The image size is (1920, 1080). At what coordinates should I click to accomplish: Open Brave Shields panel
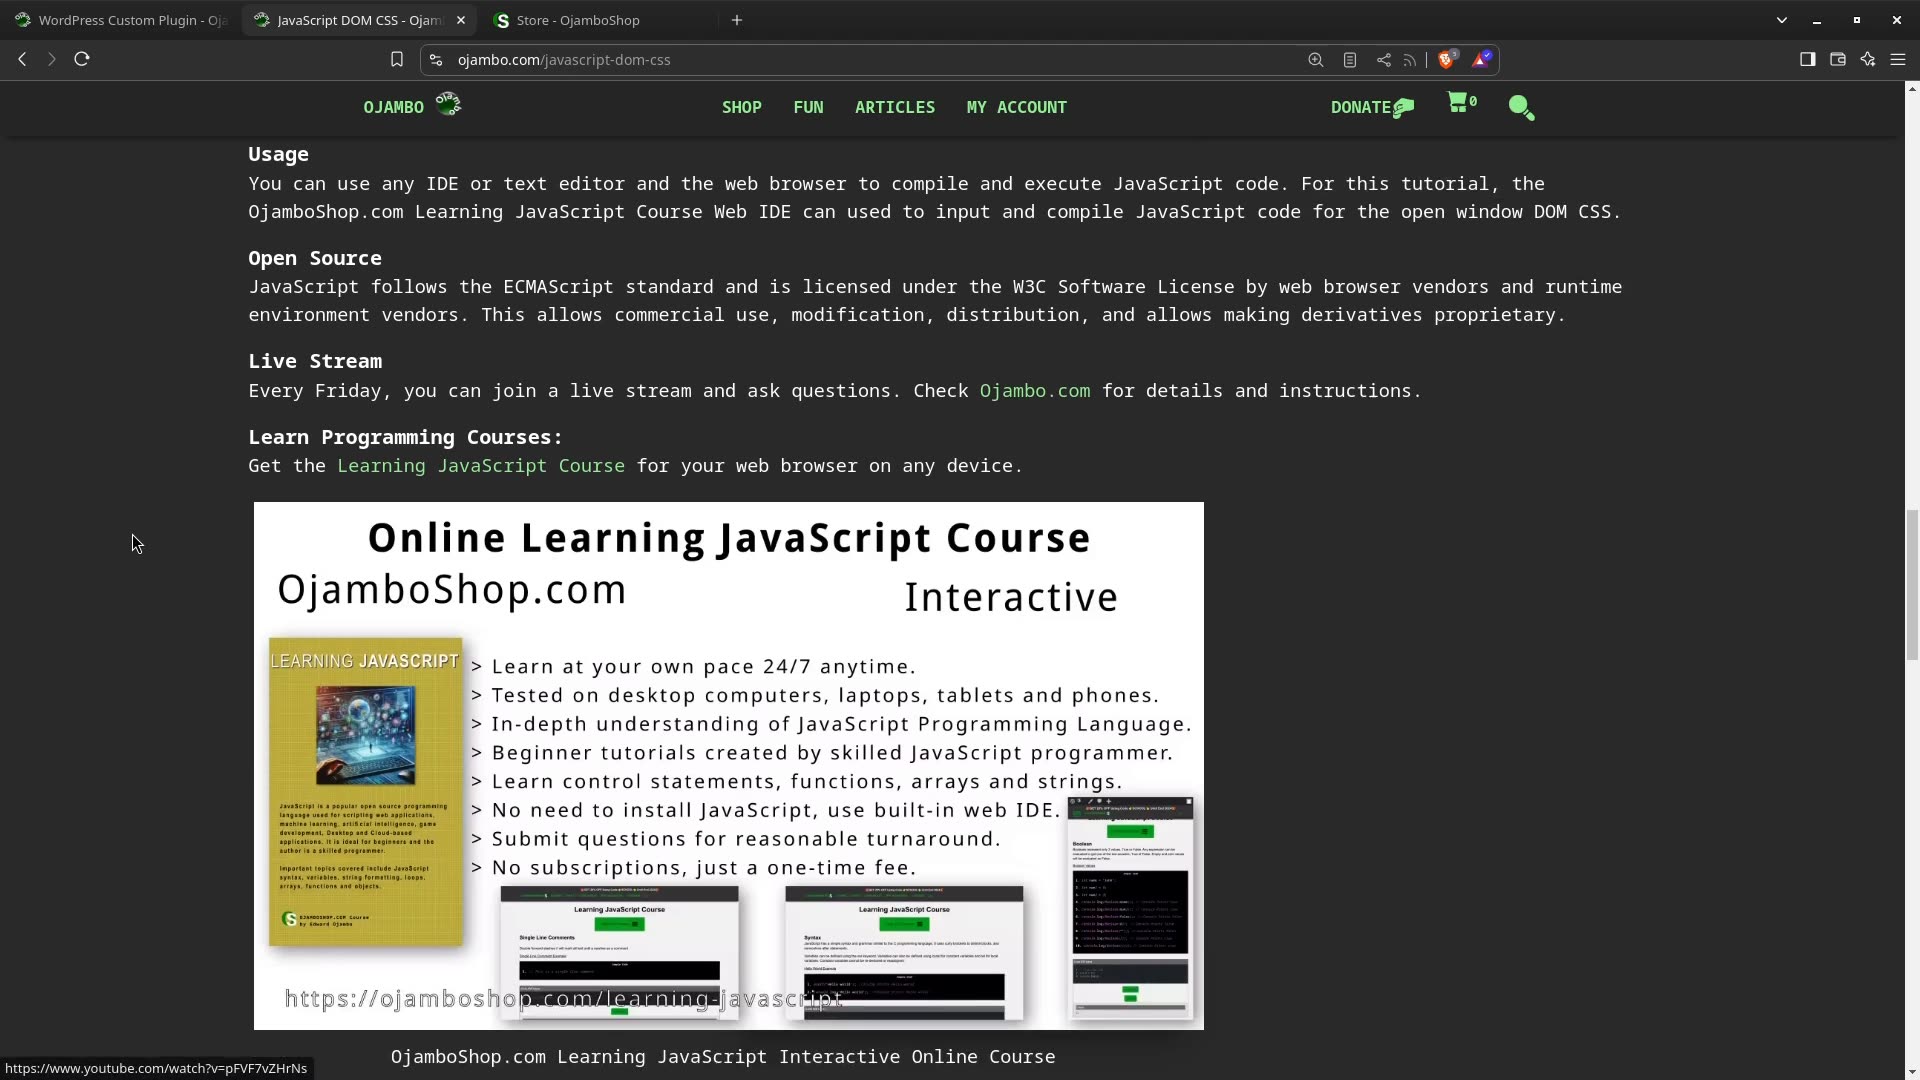1446,60
